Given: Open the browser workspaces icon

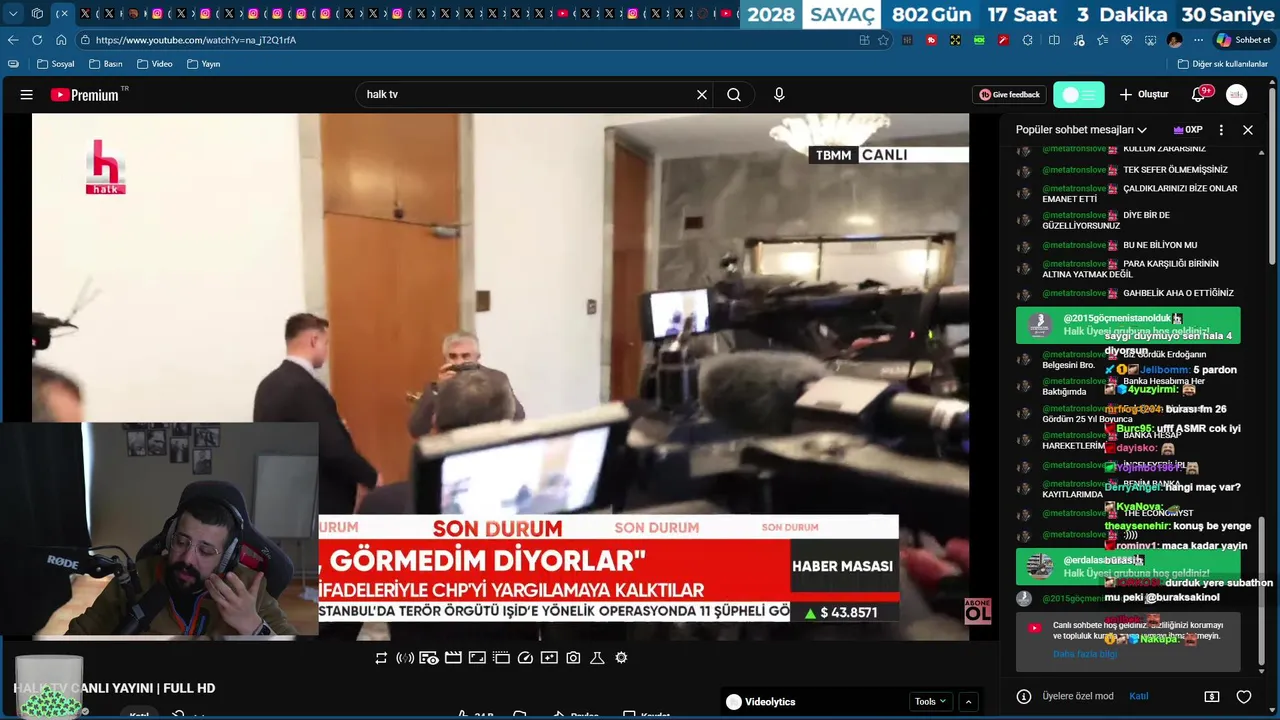Looking at the screenshot, I should 37,14.
